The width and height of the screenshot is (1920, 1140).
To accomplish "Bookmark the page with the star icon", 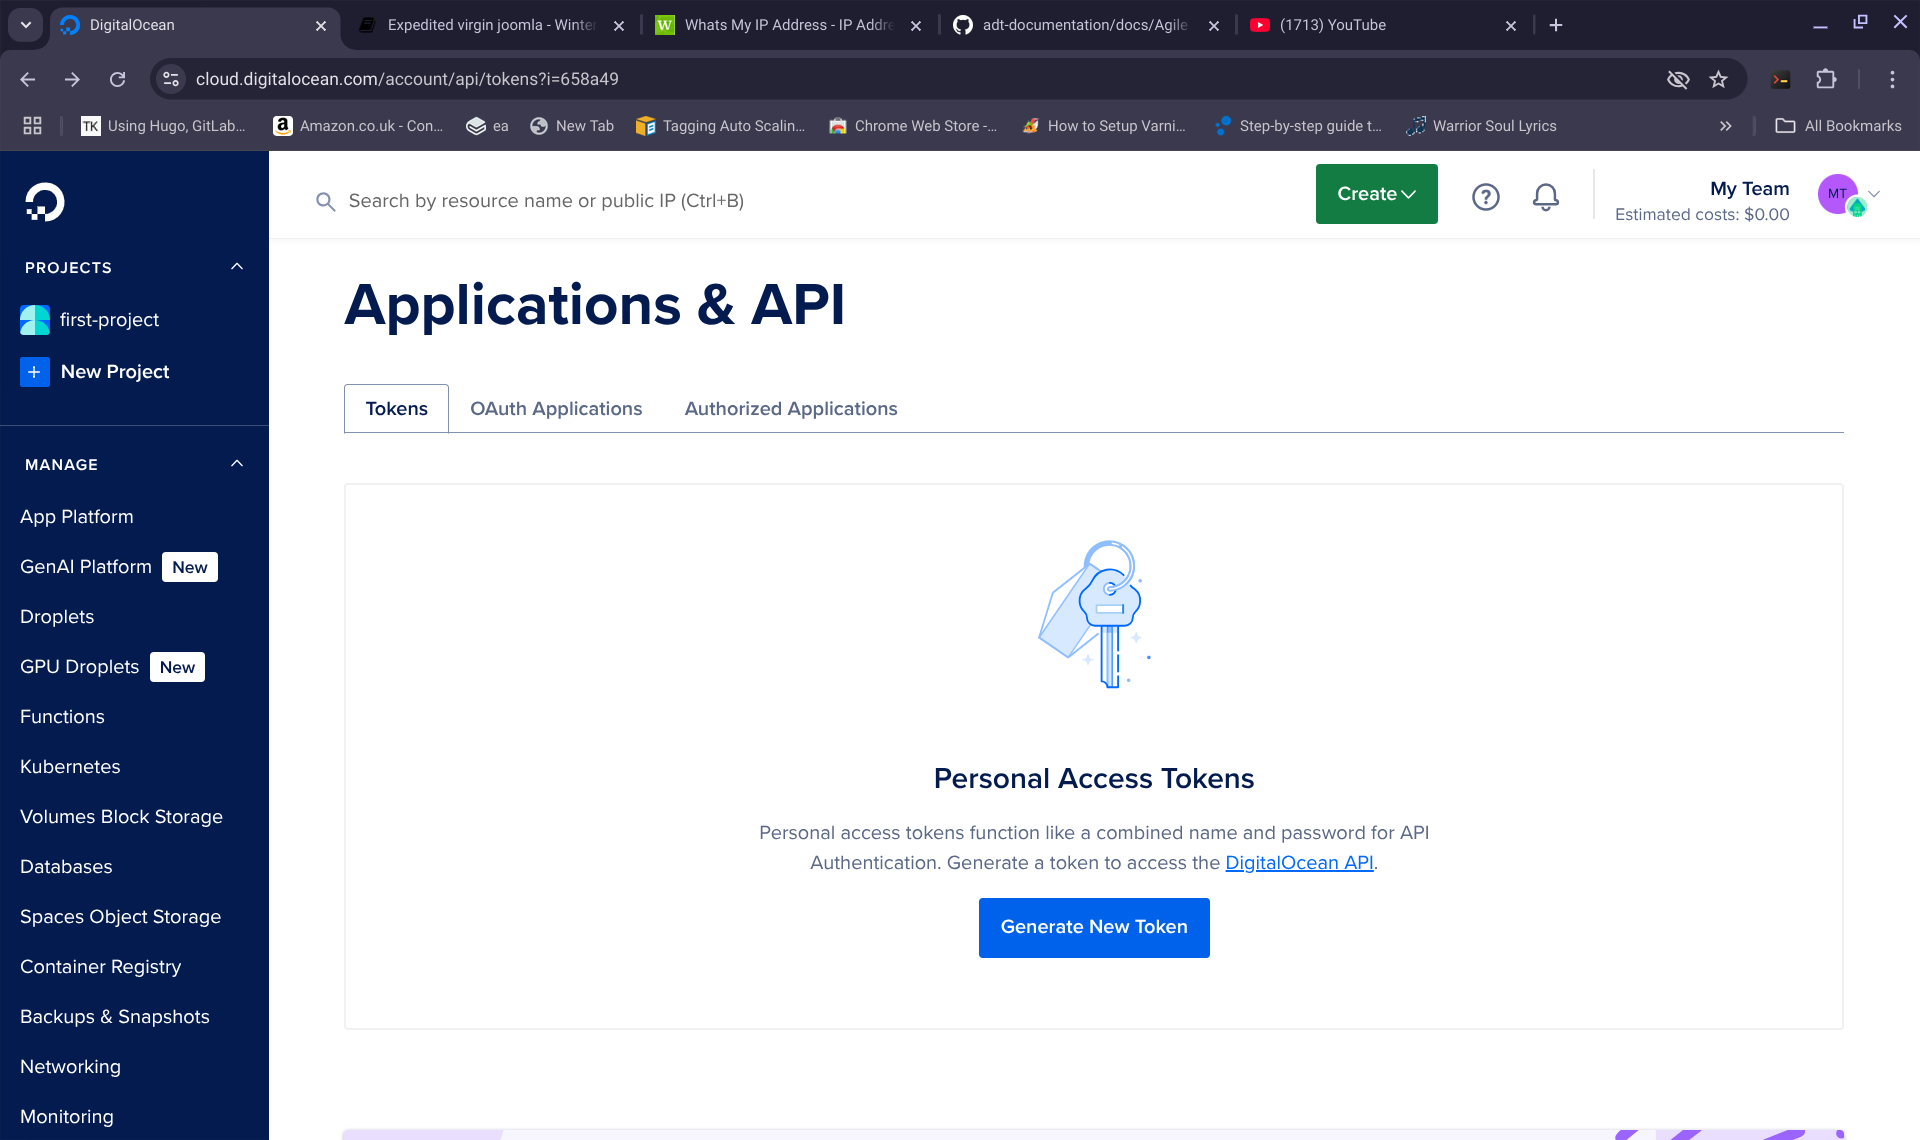I will [x=1718, y=79].
